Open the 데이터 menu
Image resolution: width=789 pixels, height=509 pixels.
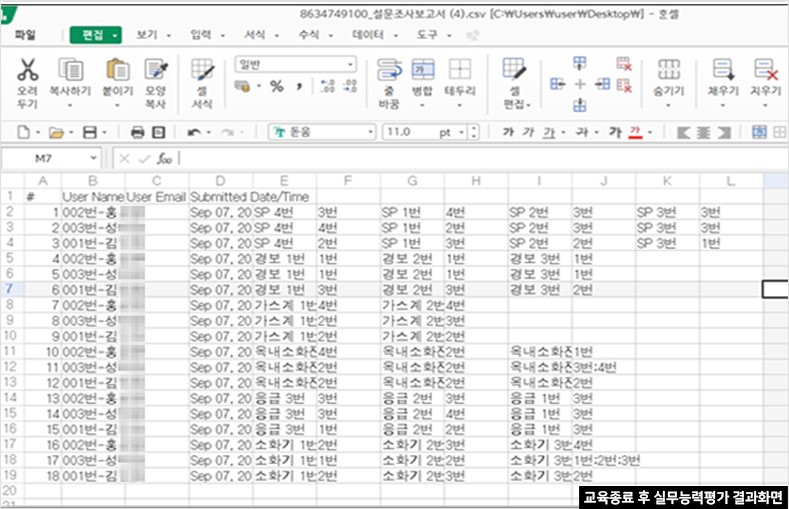[x=368, y=35]
